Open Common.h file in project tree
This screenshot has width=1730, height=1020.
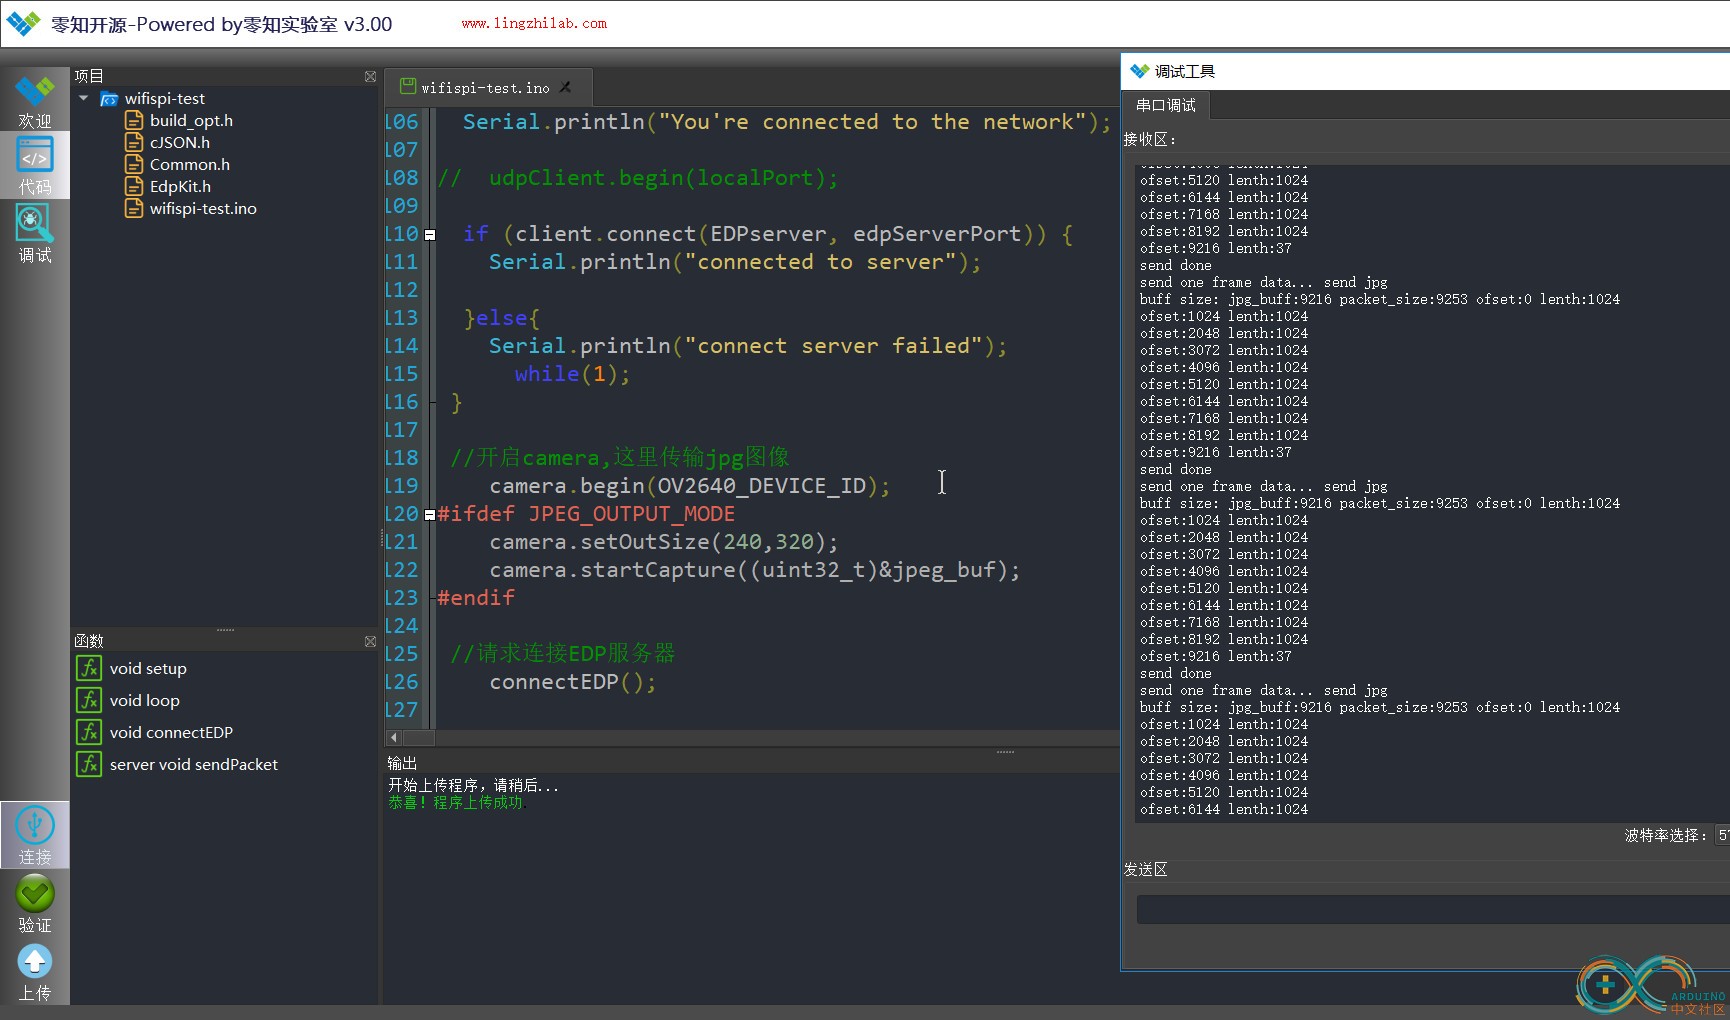[x=190, y=164]
